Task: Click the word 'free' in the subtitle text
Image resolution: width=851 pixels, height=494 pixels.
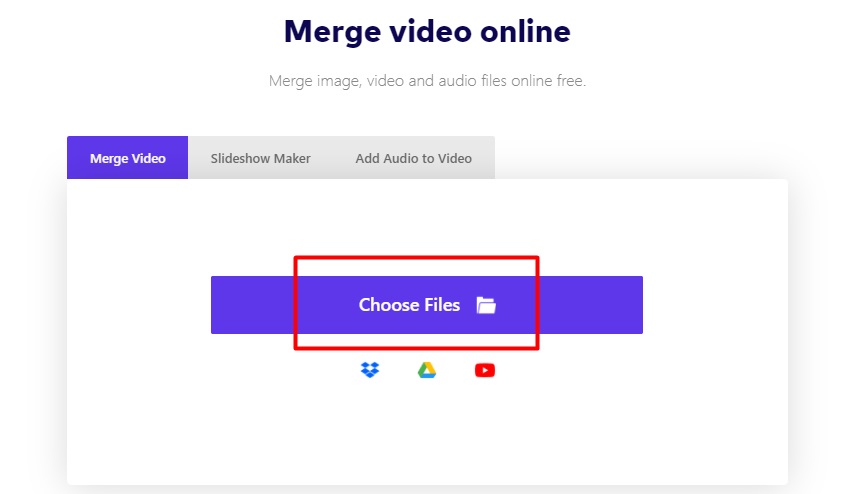Action: [x=571, y=81]
